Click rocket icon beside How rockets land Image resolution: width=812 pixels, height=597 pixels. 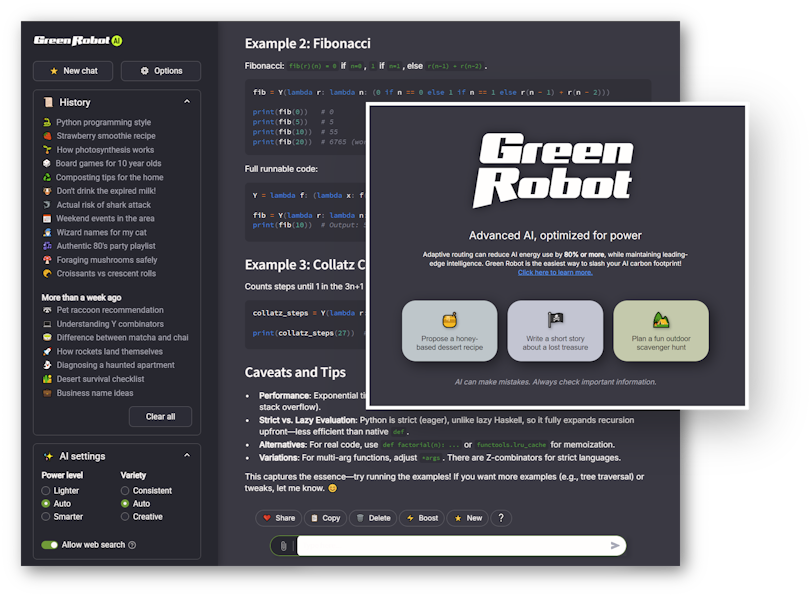(x=47, y=352)
